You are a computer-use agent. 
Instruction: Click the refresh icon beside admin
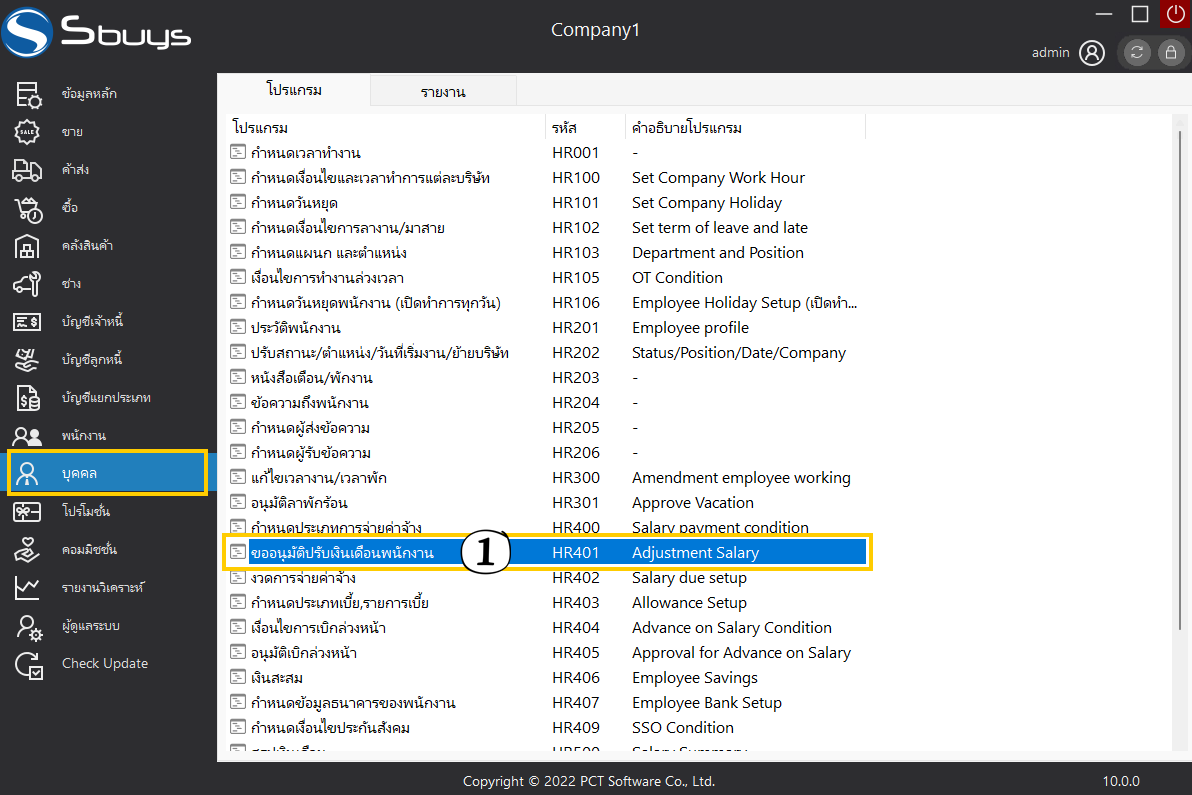[x=1136, y=53]
